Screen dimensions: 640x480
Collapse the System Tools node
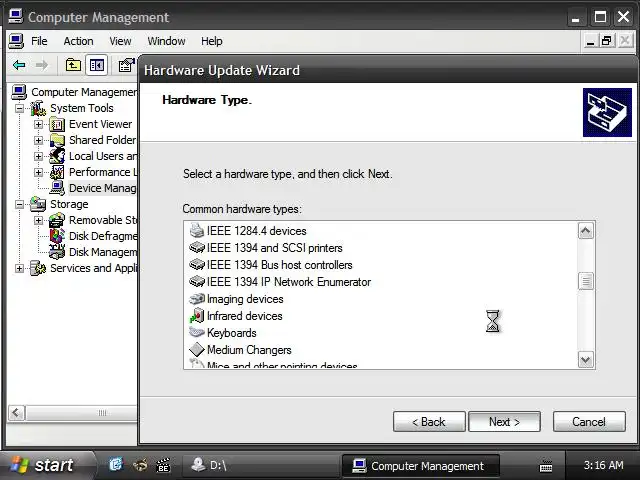pos(19,109)
